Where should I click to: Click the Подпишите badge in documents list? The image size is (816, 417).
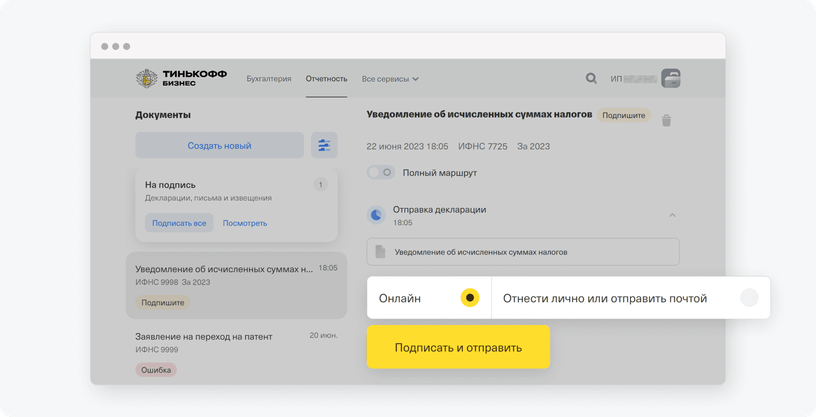pos(163,302)
